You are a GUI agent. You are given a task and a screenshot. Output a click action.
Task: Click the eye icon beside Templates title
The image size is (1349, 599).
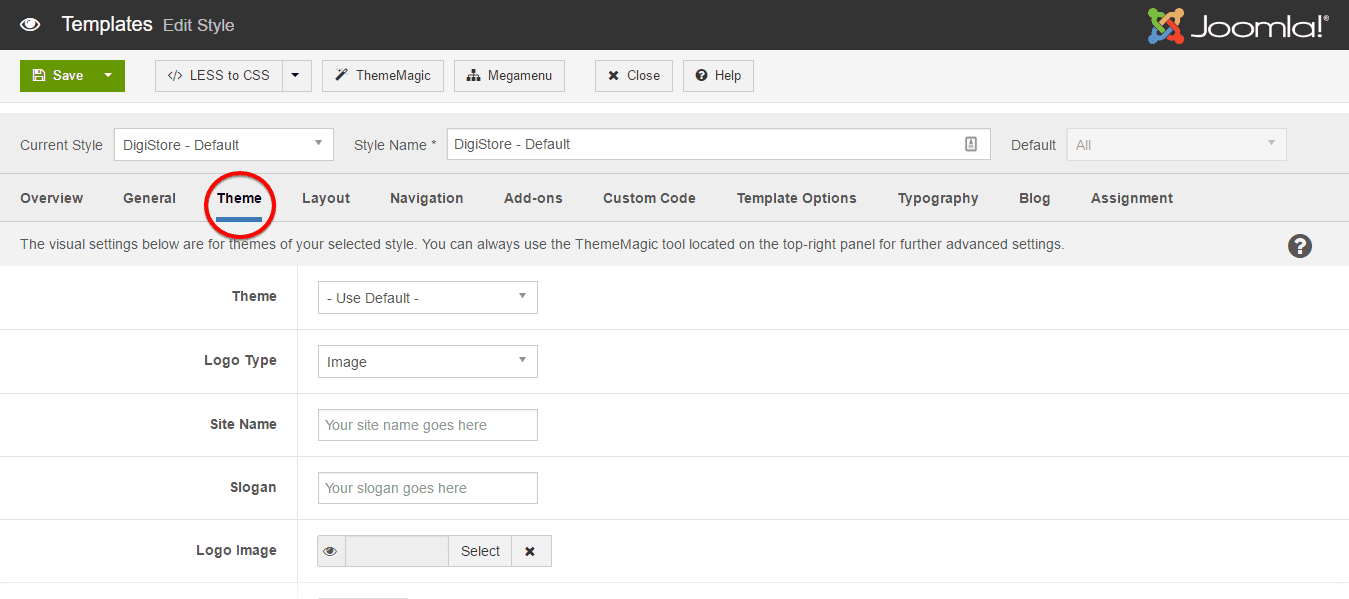[x=30, y=24]
